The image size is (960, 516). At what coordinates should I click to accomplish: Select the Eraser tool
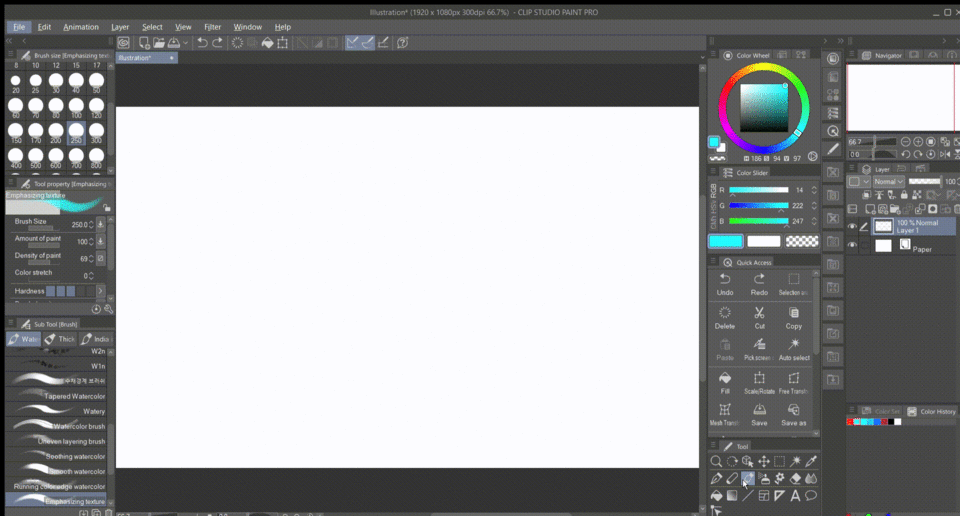click(795, 479)
